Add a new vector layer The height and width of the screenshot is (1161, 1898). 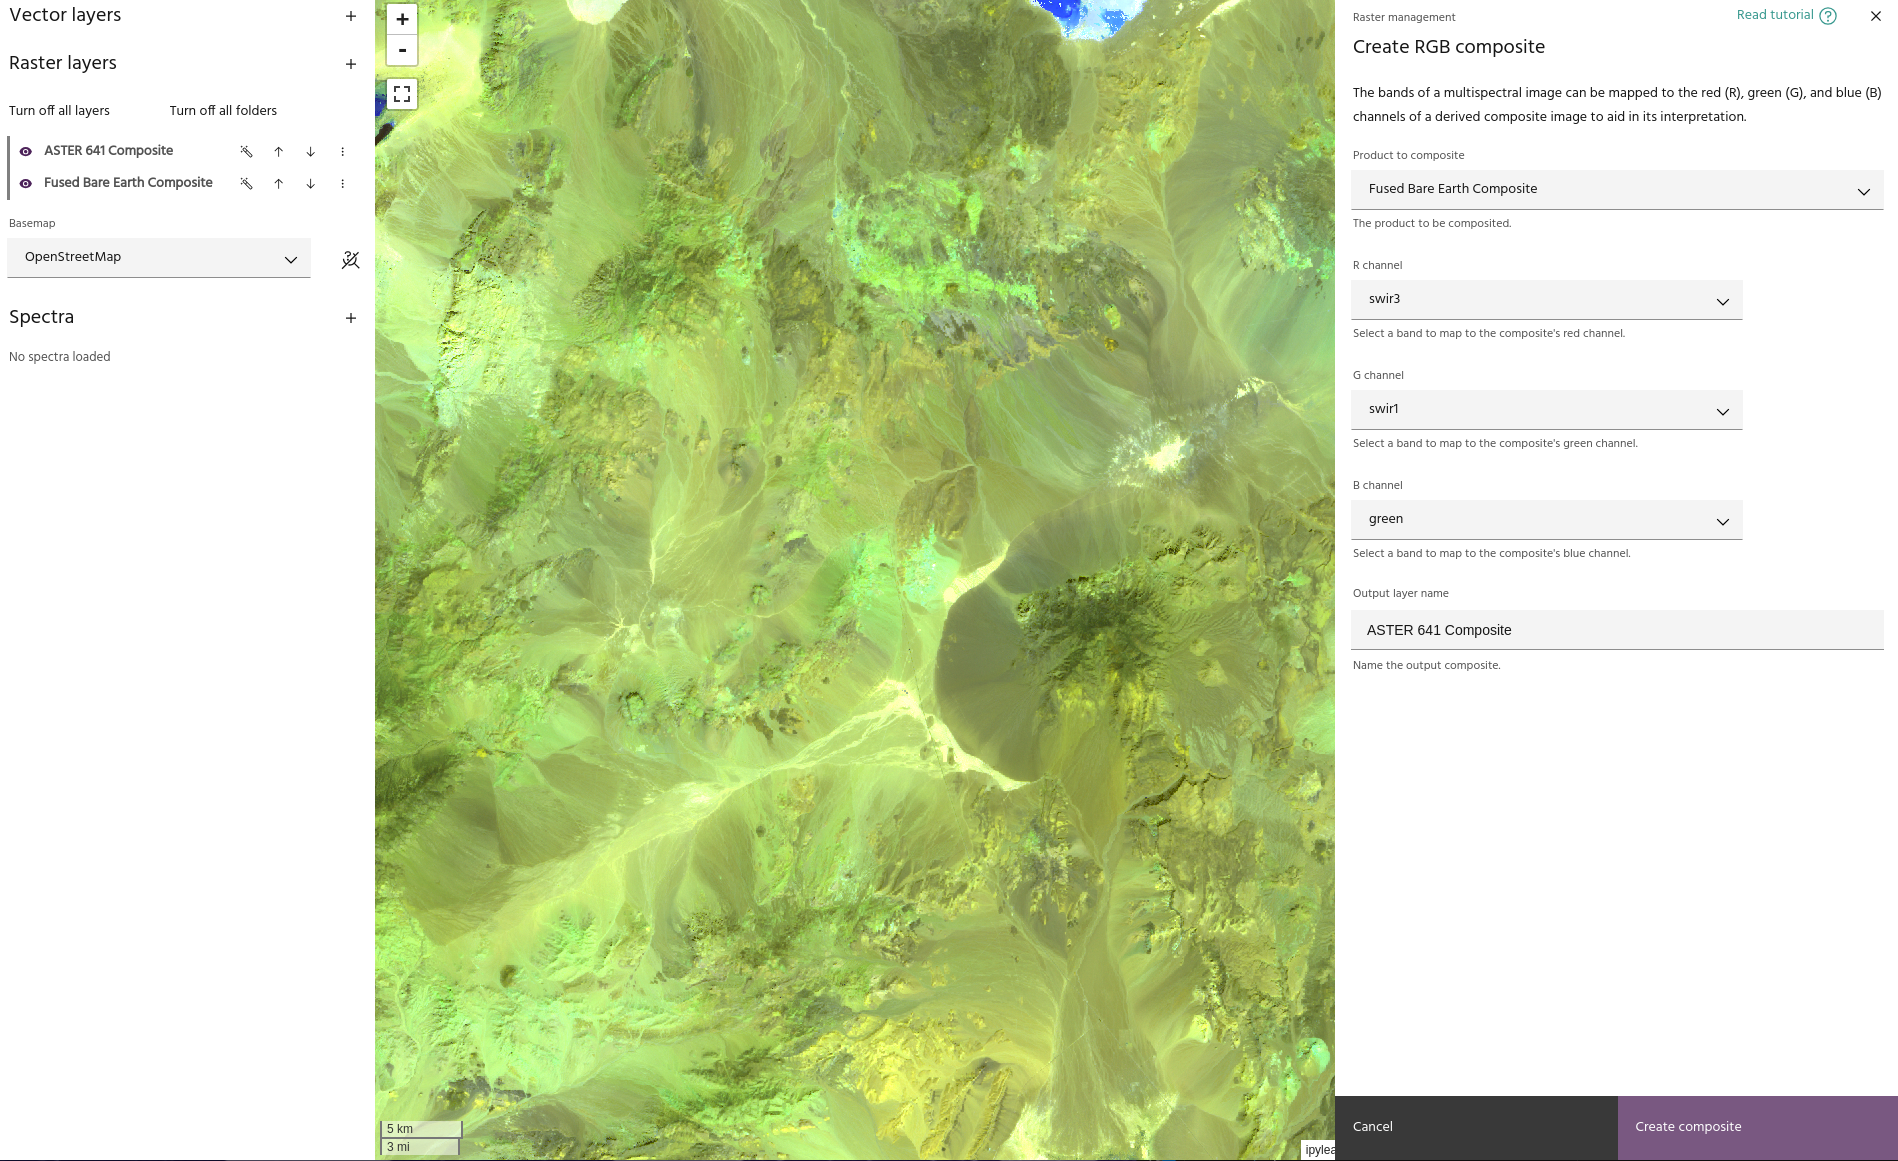point(351,16)
